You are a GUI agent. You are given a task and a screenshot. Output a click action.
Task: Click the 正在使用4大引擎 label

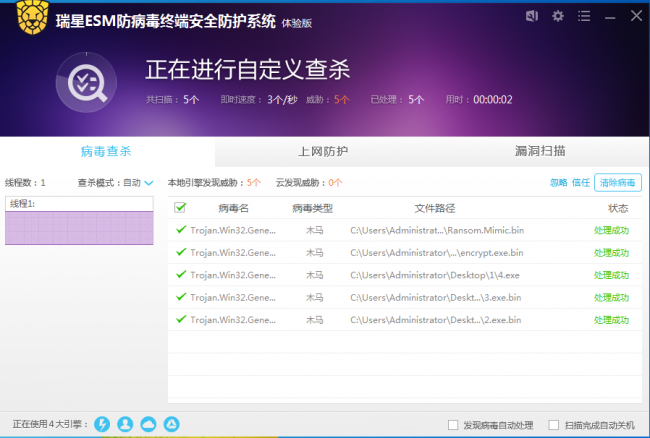point(51,424)
